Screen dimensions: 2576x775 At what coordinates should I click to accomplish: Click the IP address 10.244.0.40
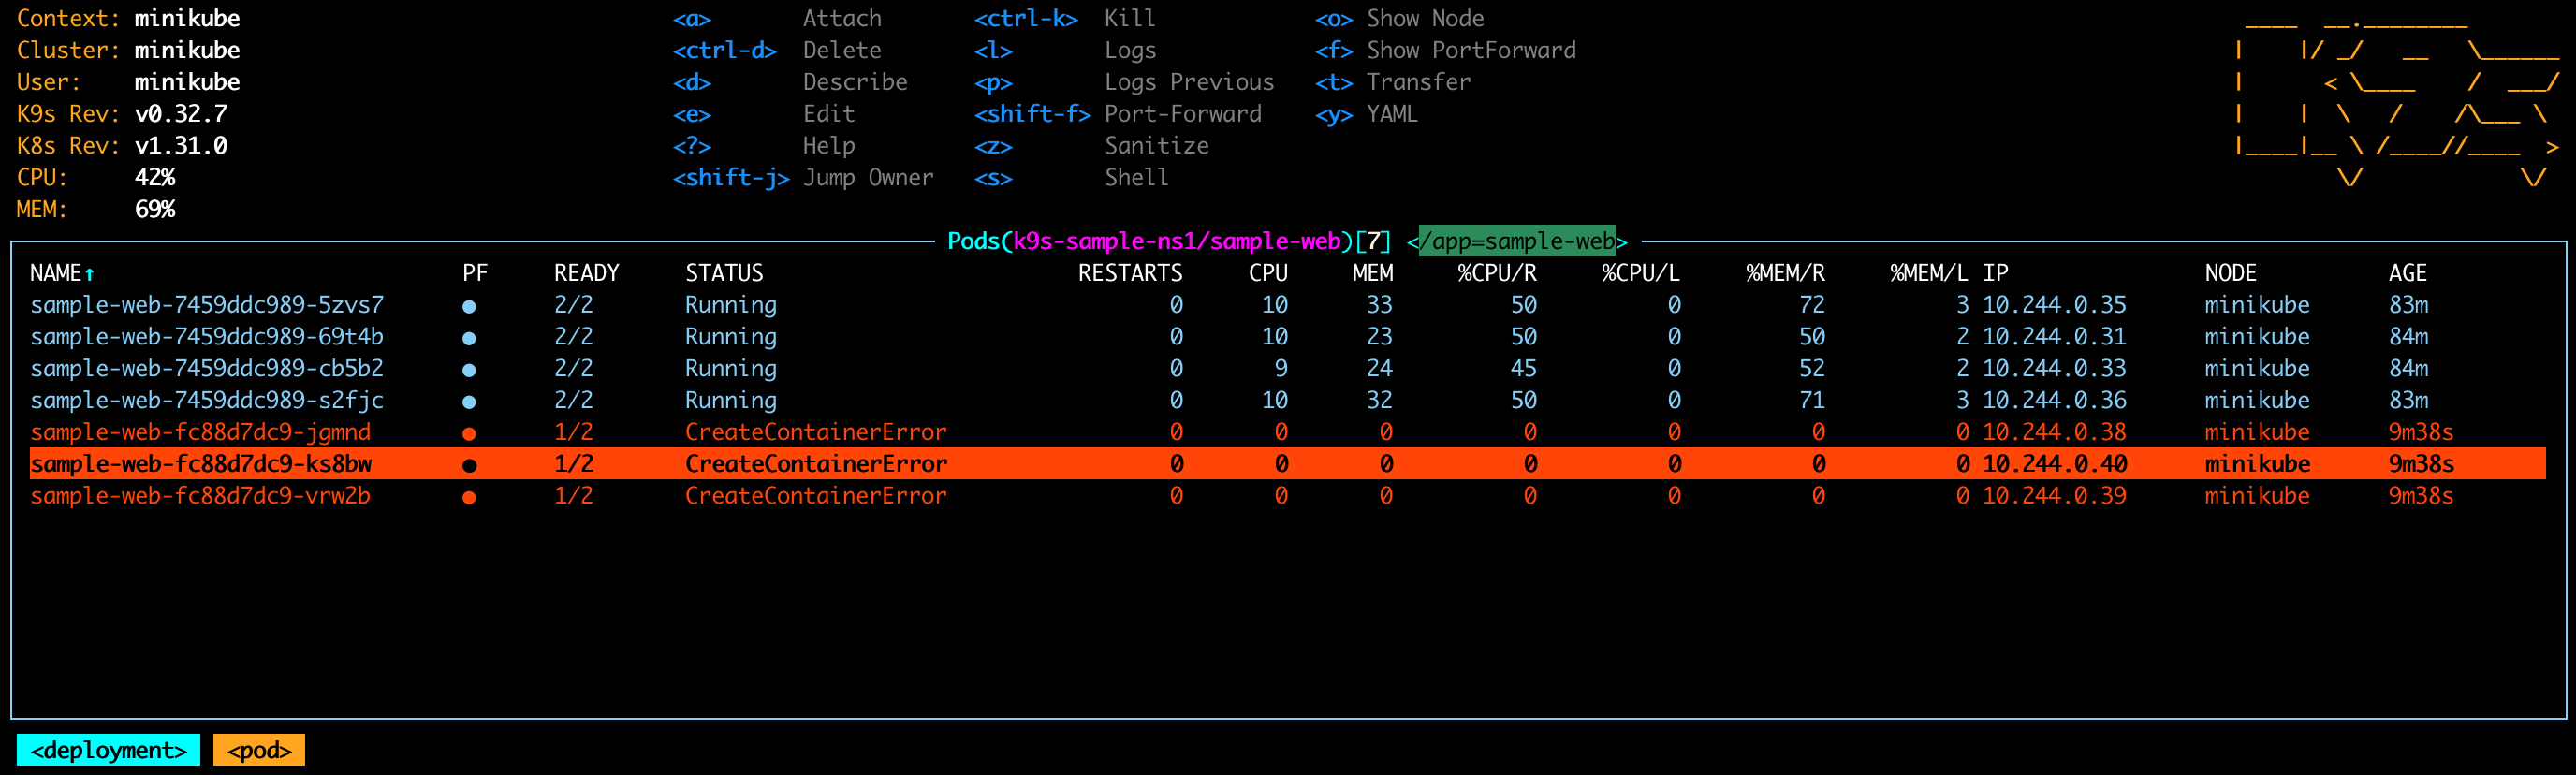point(2054,464)
